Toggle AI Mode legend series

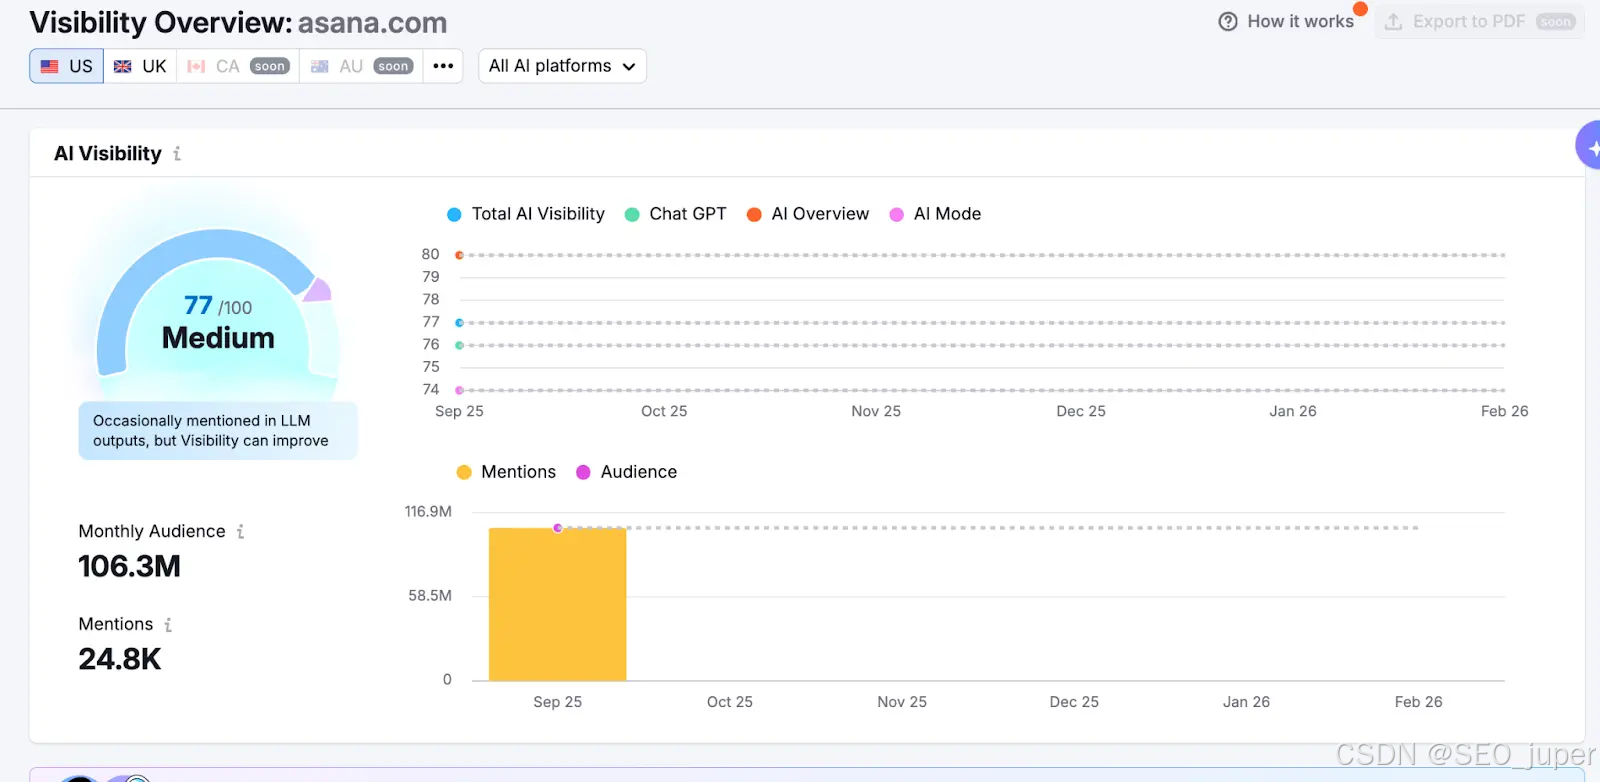[935, 214]
